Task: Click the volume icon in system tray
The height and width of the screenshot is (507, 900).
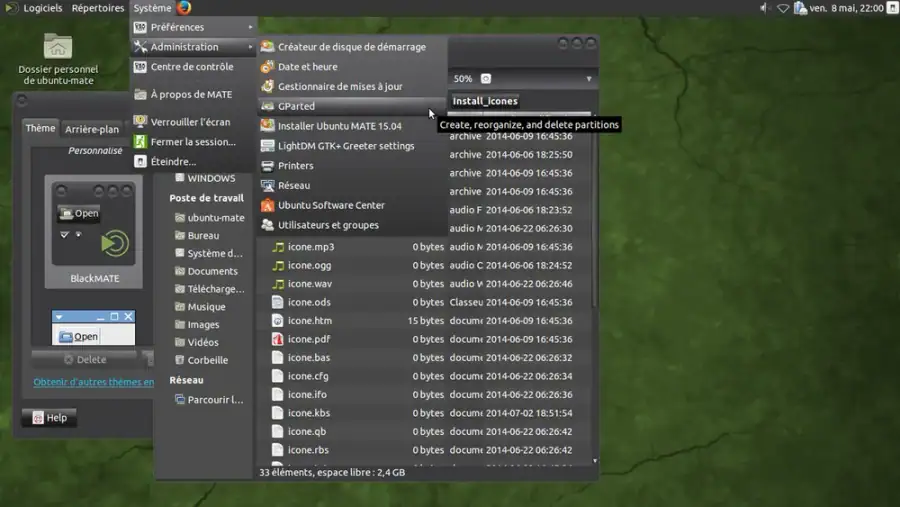Action: [763, 8]
